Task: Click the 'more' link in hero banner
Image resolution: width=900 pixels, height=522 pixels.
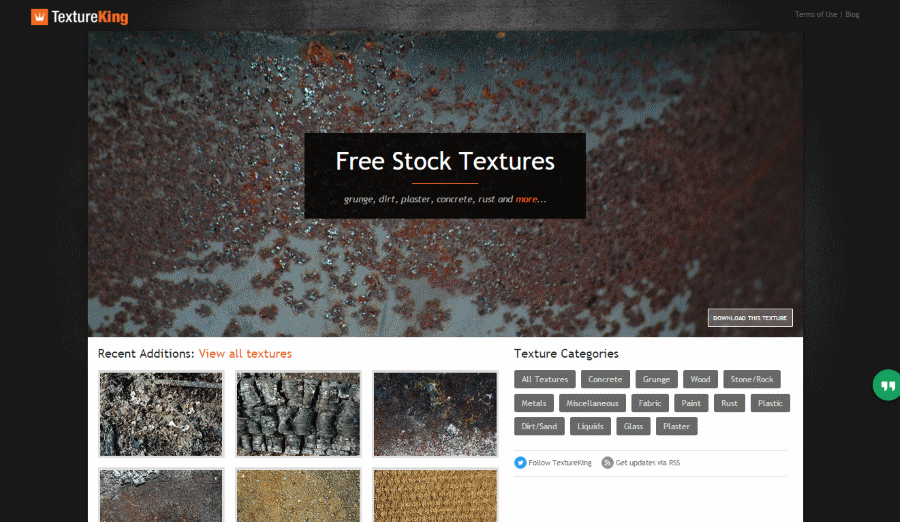Action: tap(526, 199)
